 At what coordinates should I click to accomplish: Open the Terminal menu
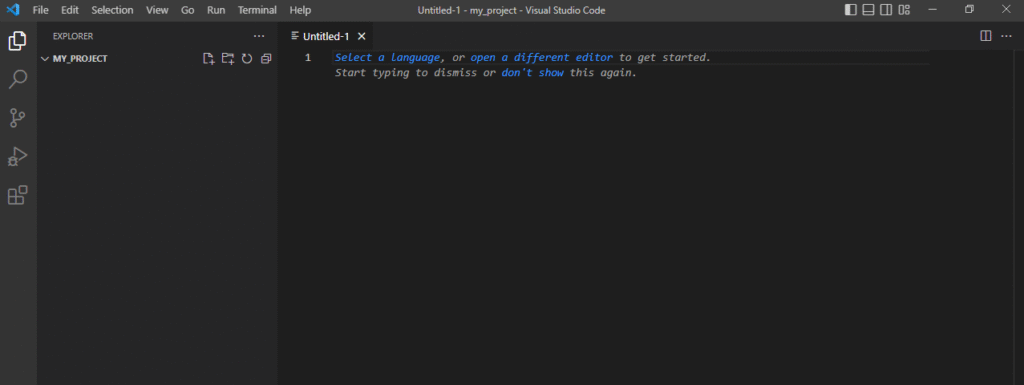click(257, 10)
